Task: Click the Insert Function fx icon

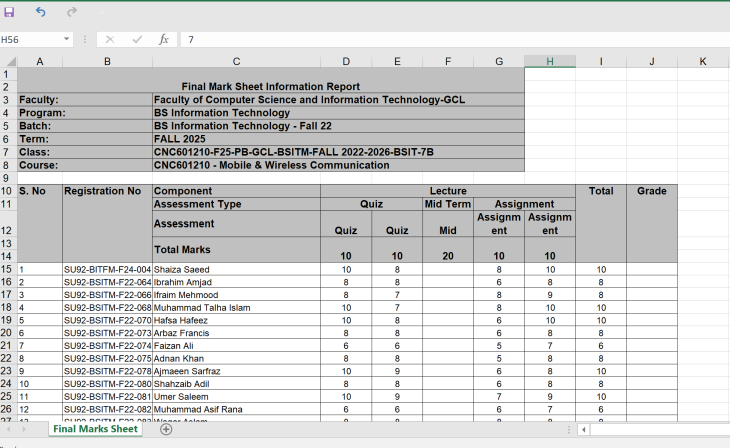Action: coord(163,39)
